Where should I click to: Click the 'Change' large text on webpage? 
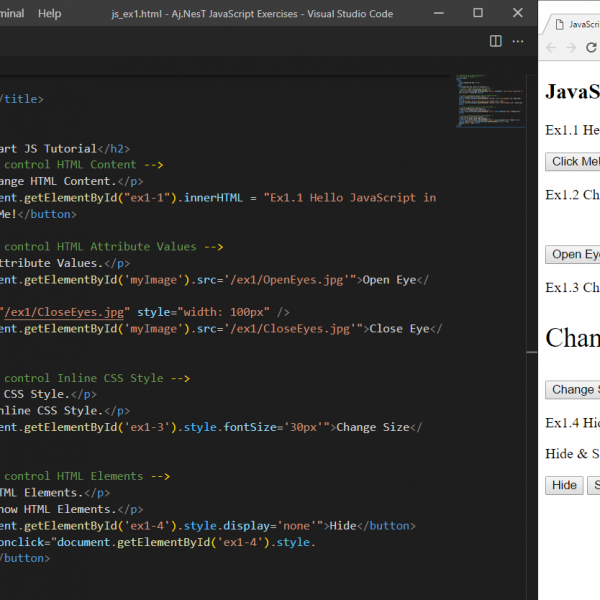pyautogui.click(x=572, y=338)
